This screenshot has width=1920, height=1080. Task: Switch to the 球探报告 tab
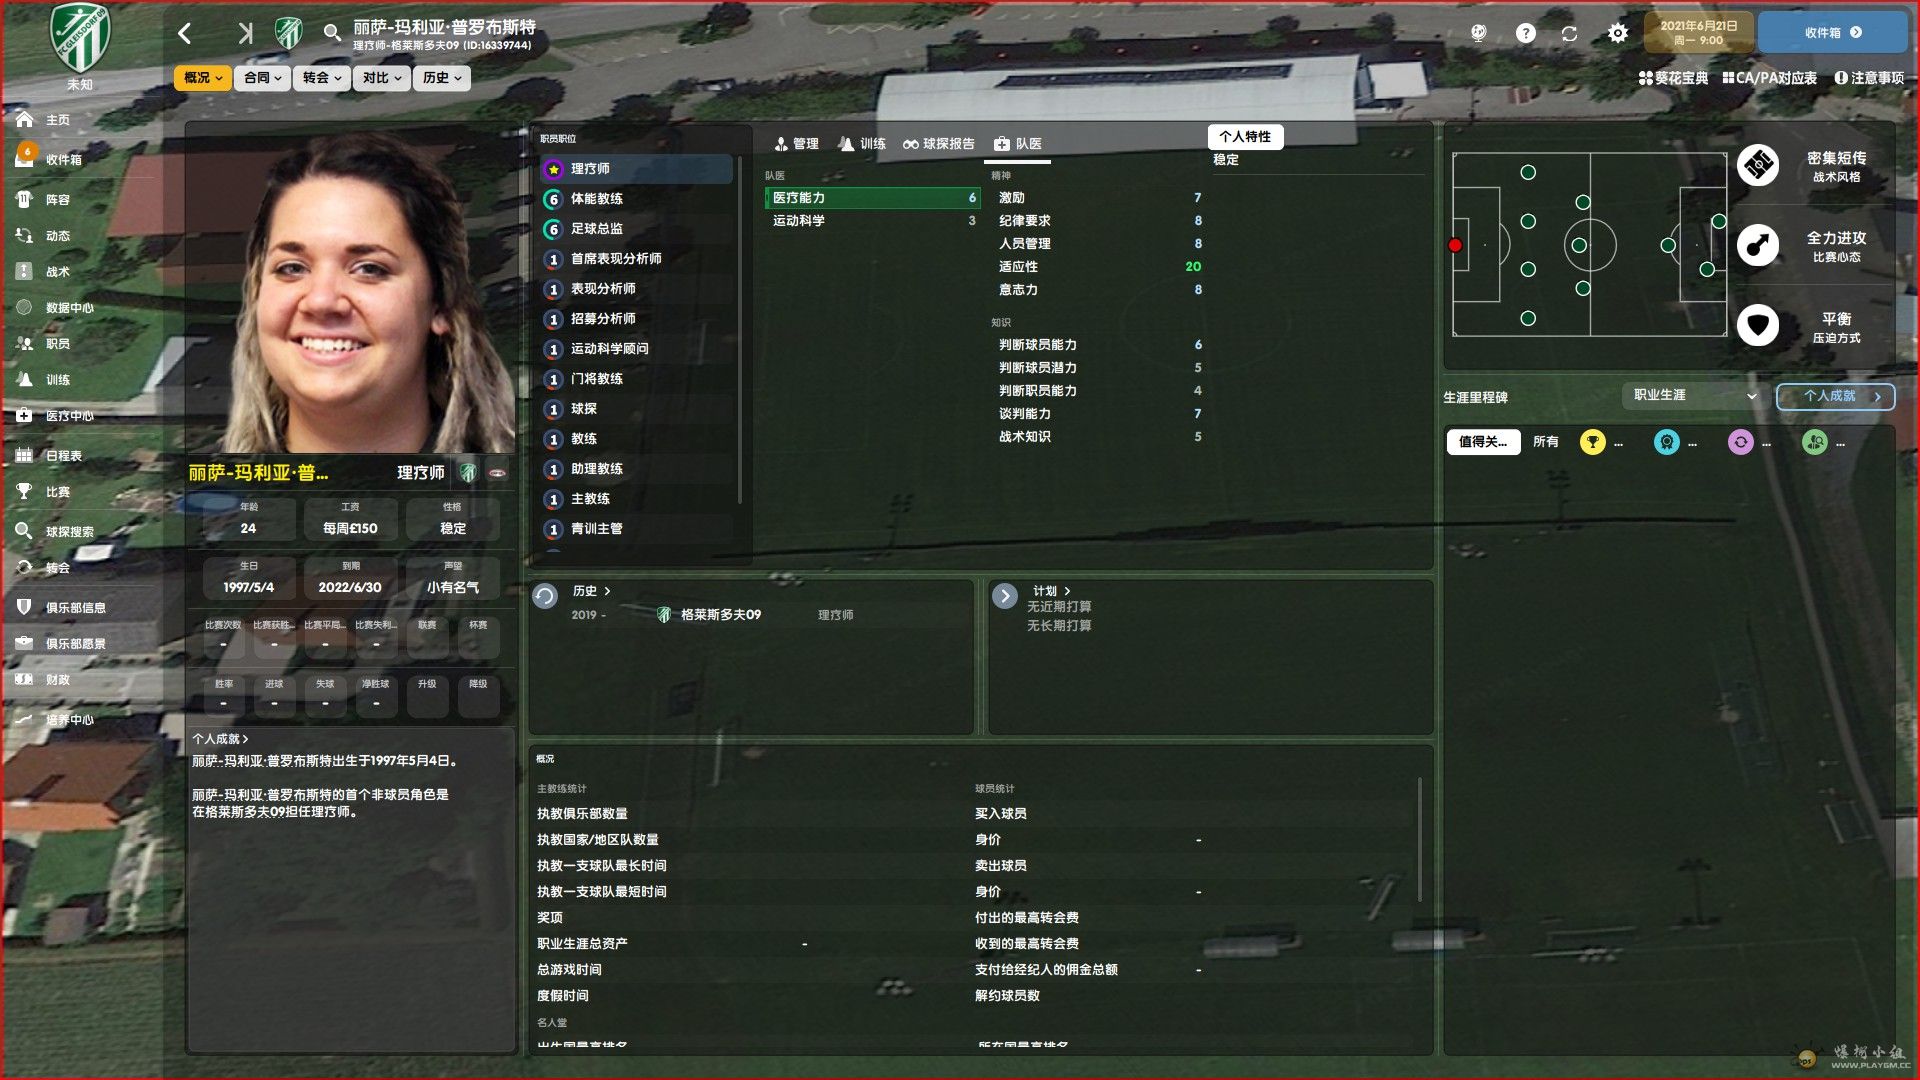pyautogui.click(x=938, y=144)
